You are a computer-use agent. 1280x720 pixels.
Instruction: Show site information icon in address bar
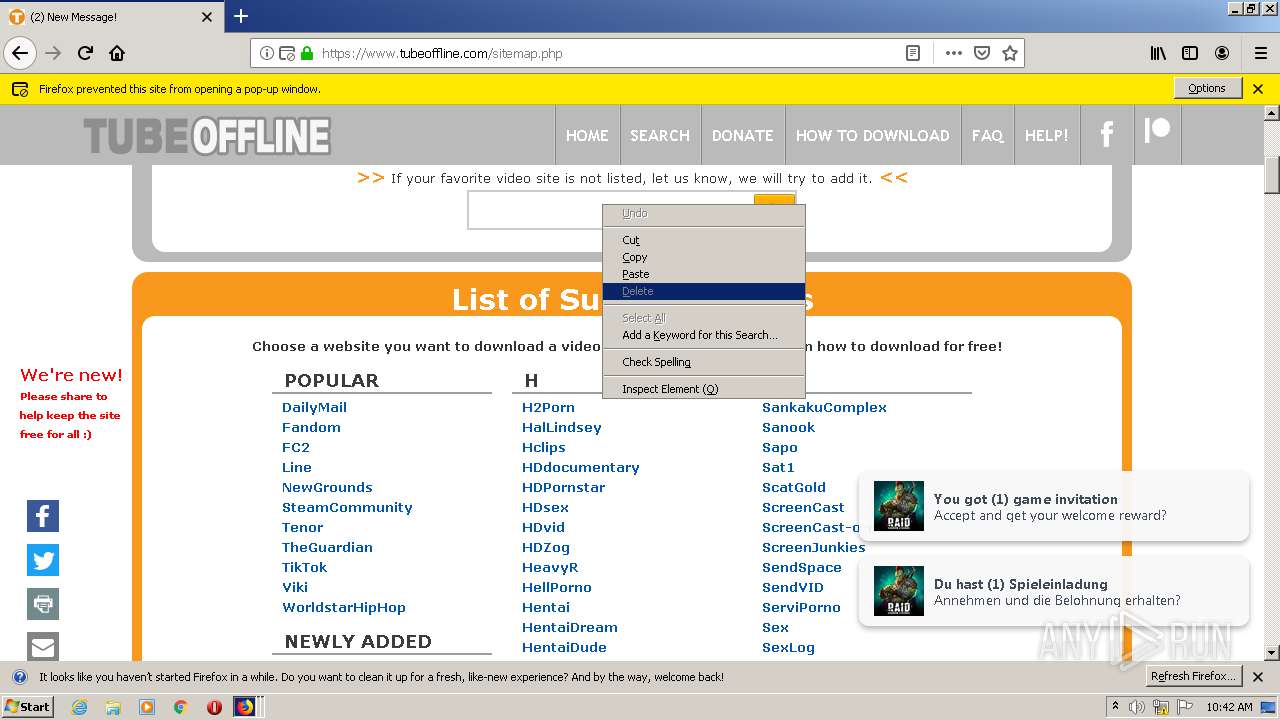pyautogui.click(x=267, y=53)
